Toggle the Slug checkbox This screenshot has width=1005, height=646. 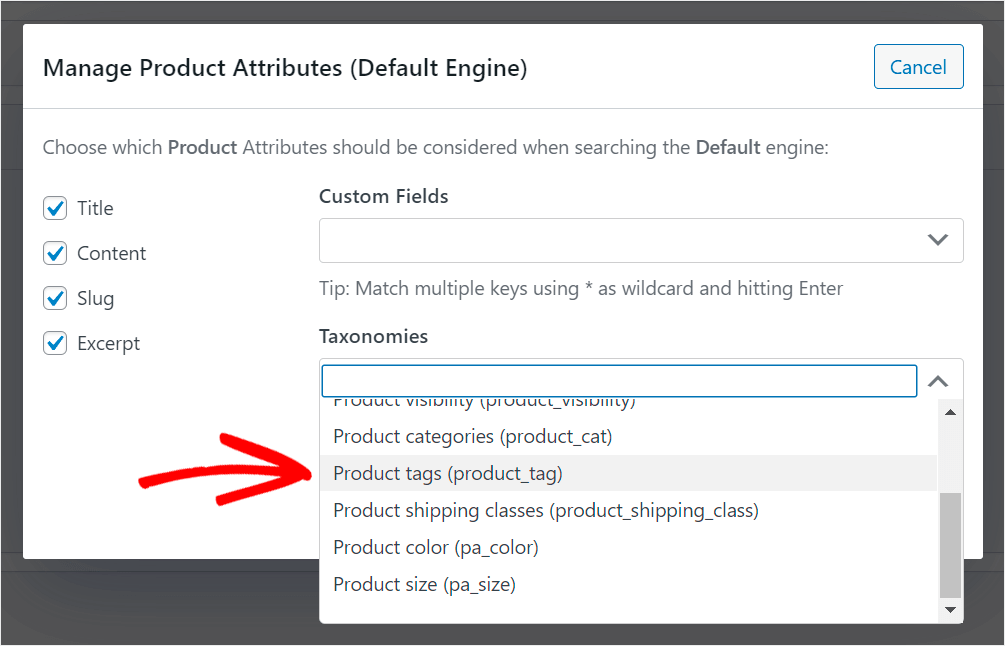[55, 298]
